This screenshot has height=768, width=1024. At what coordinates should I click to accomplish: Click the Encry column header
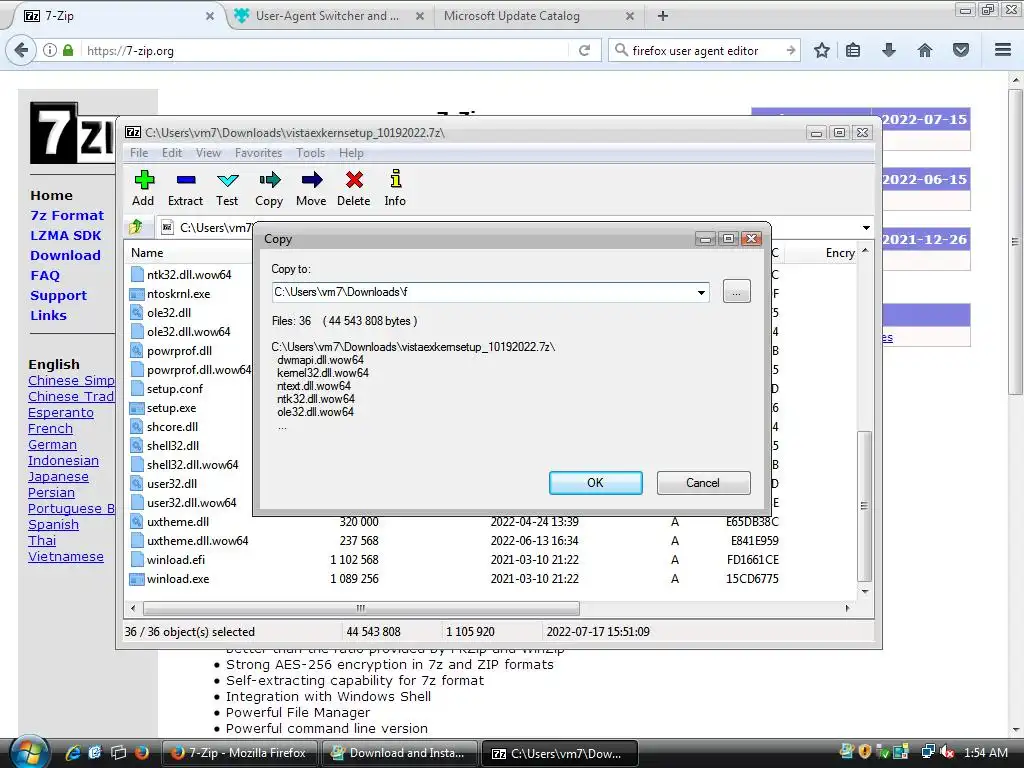(840, 253)
